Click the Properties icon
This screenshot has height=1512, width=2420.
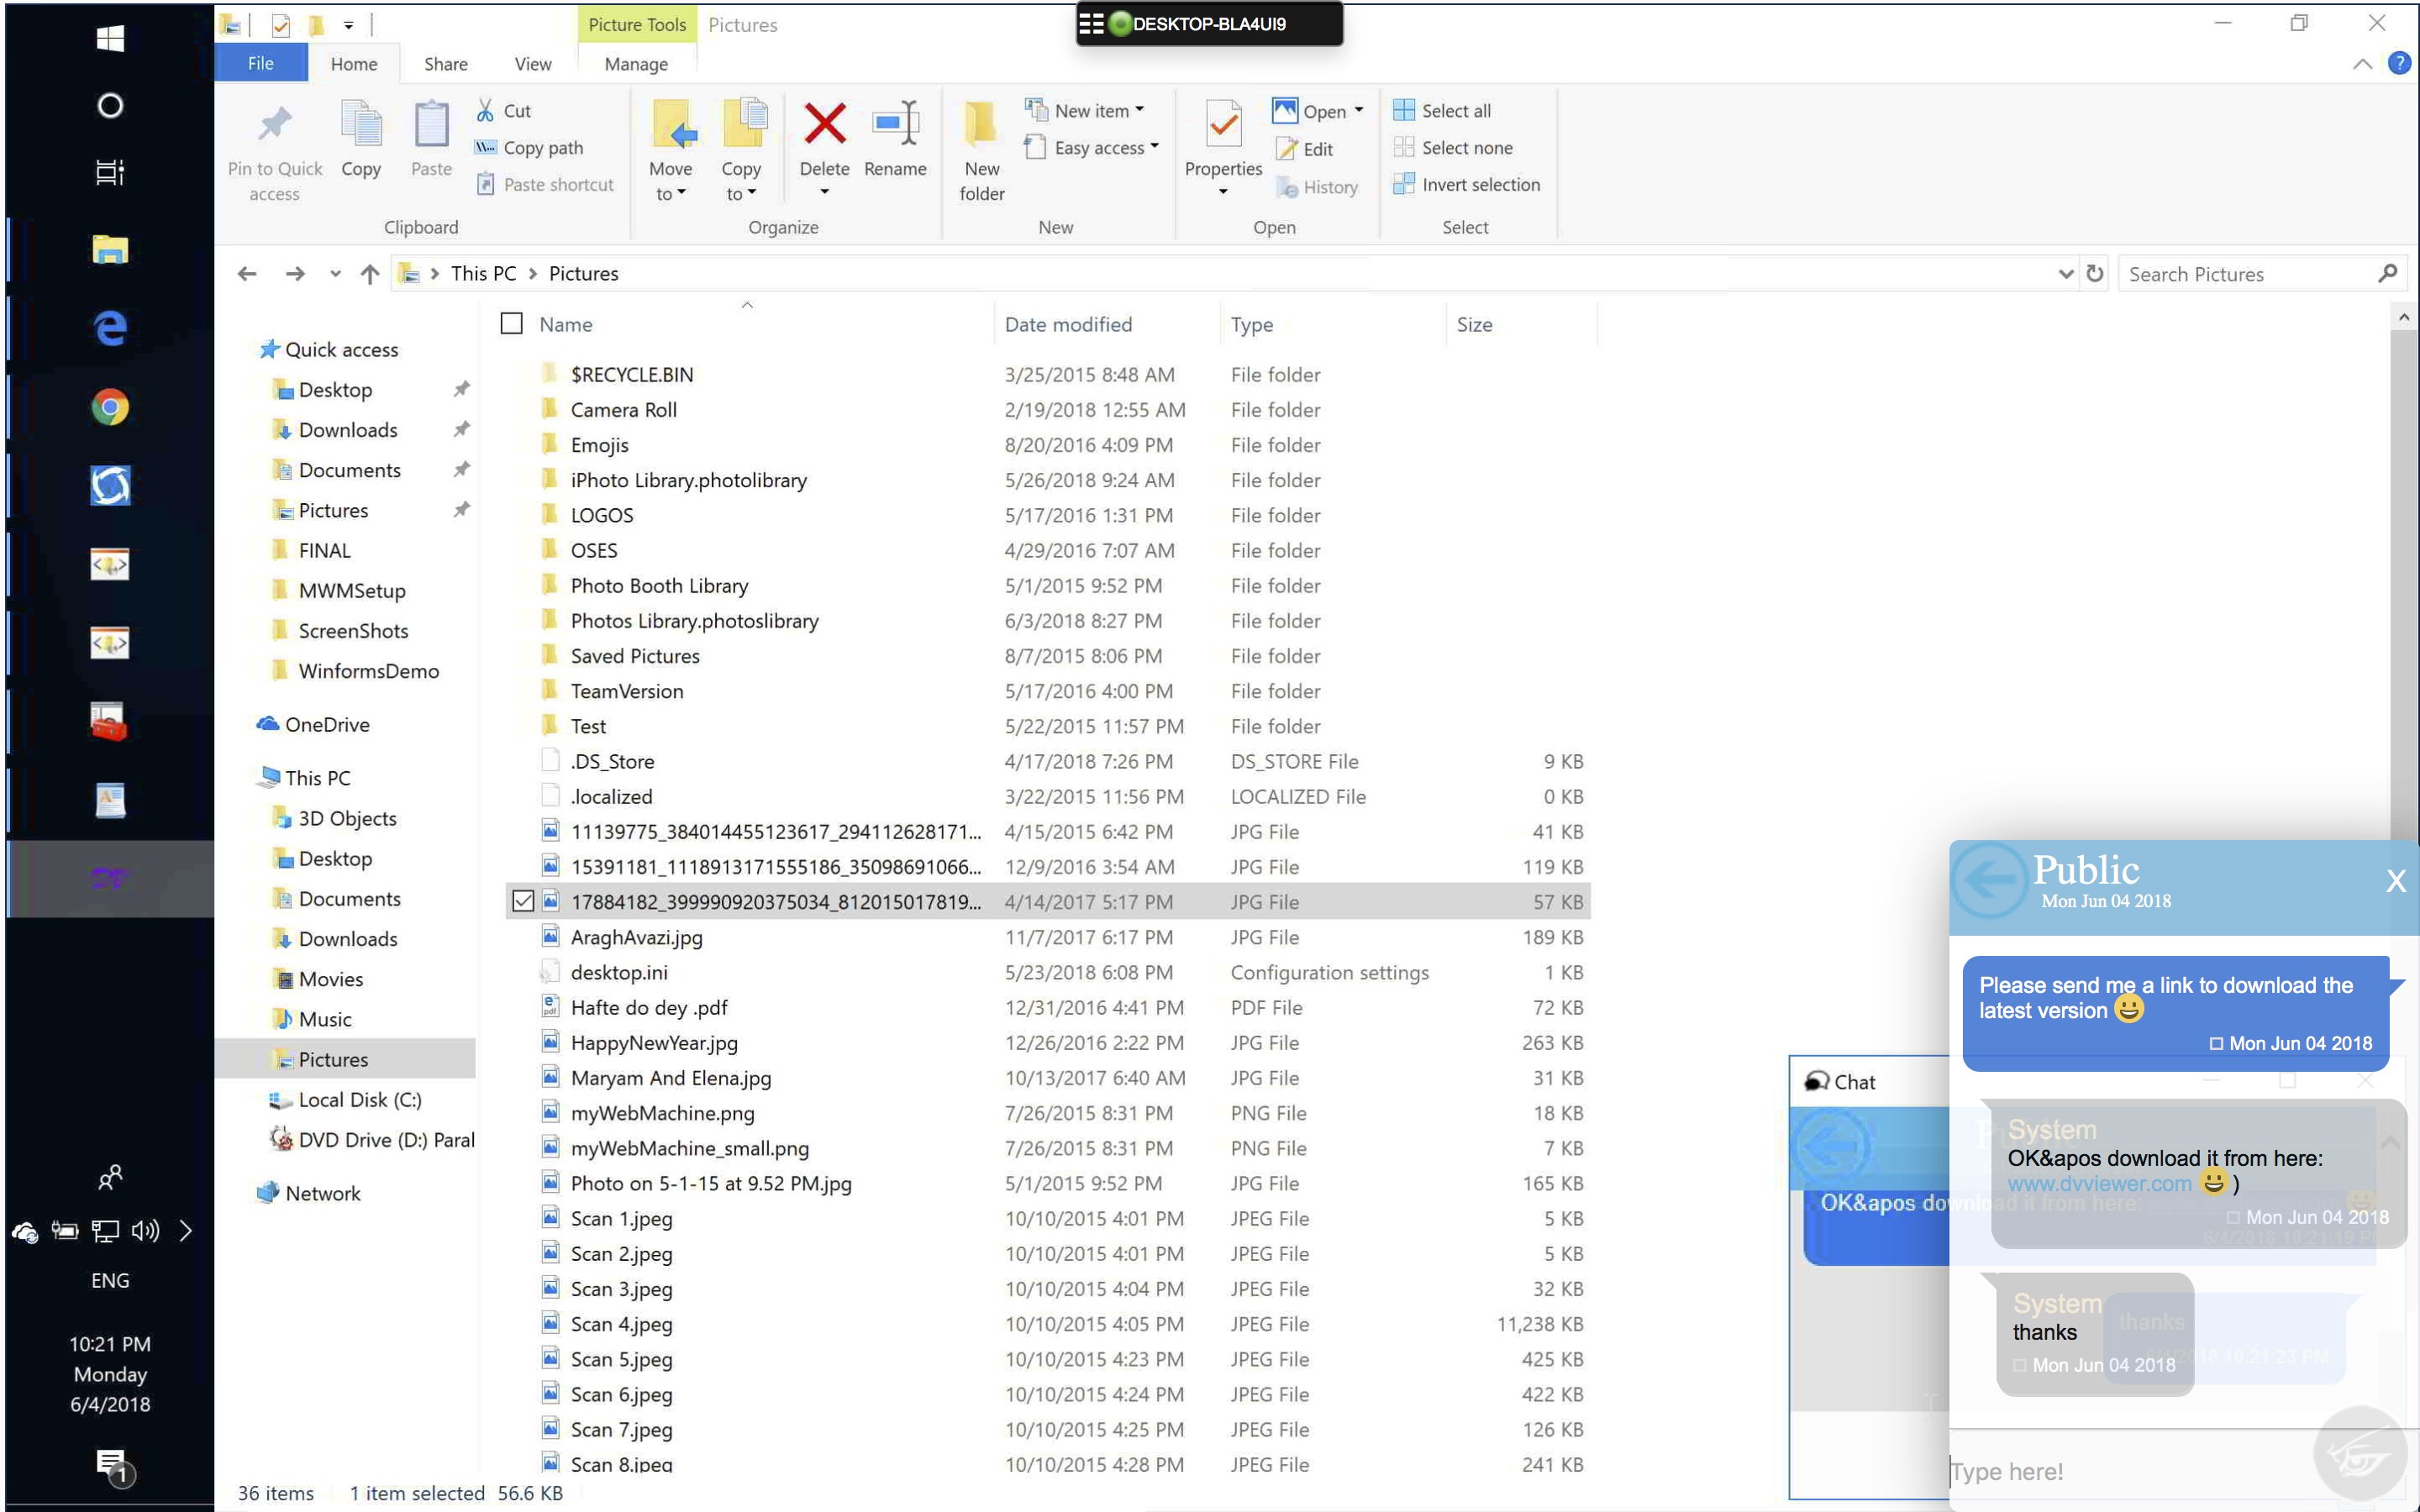pos(1223,126)
